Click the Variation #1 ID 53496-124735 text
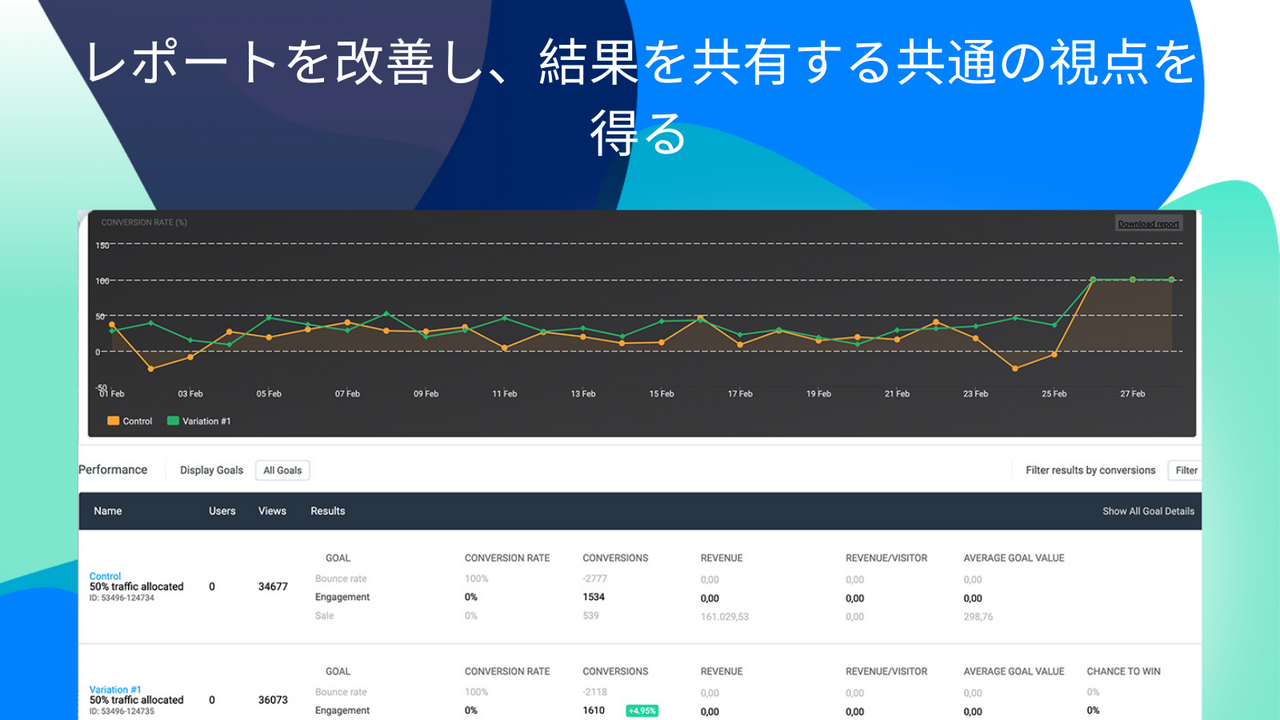Viewport: 1280px width, 720px height. click(x=123, y=711)
